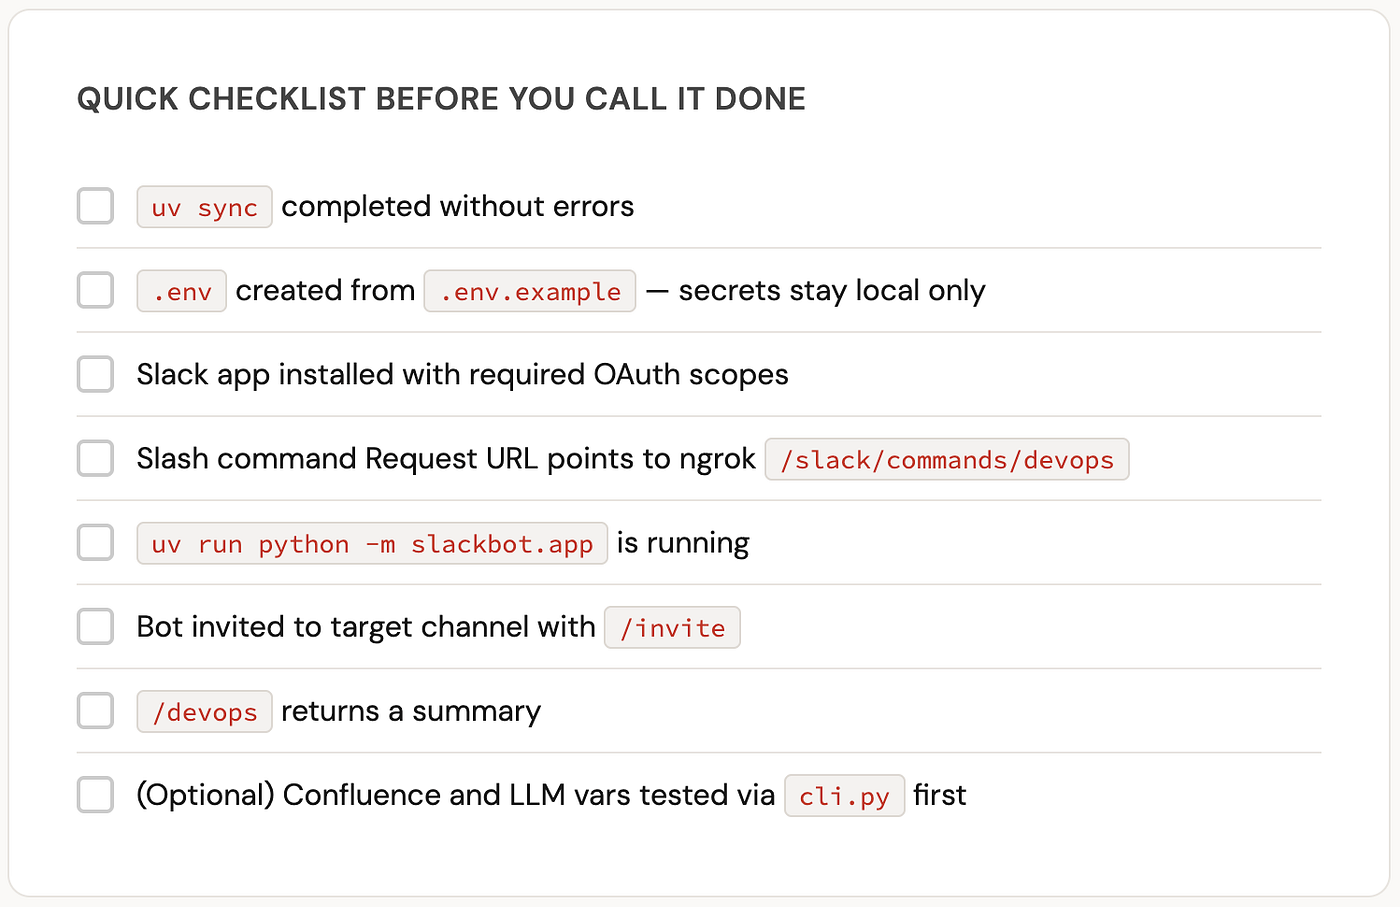Click the 'cli.py' code snippet
The width and height of the screenshot is (1400, 907).
point(845,796)
